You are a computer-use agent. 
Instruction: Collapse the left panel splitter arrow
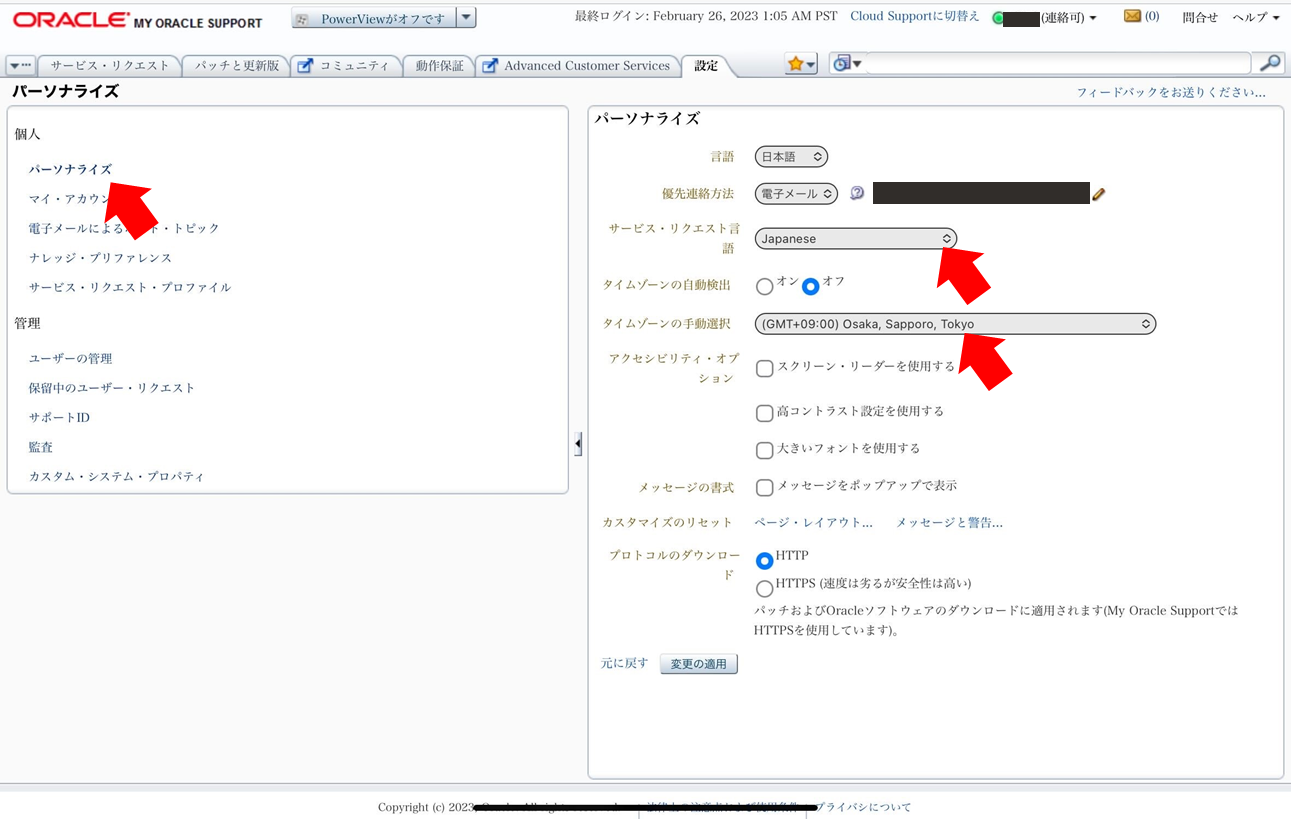pos(578,444)
